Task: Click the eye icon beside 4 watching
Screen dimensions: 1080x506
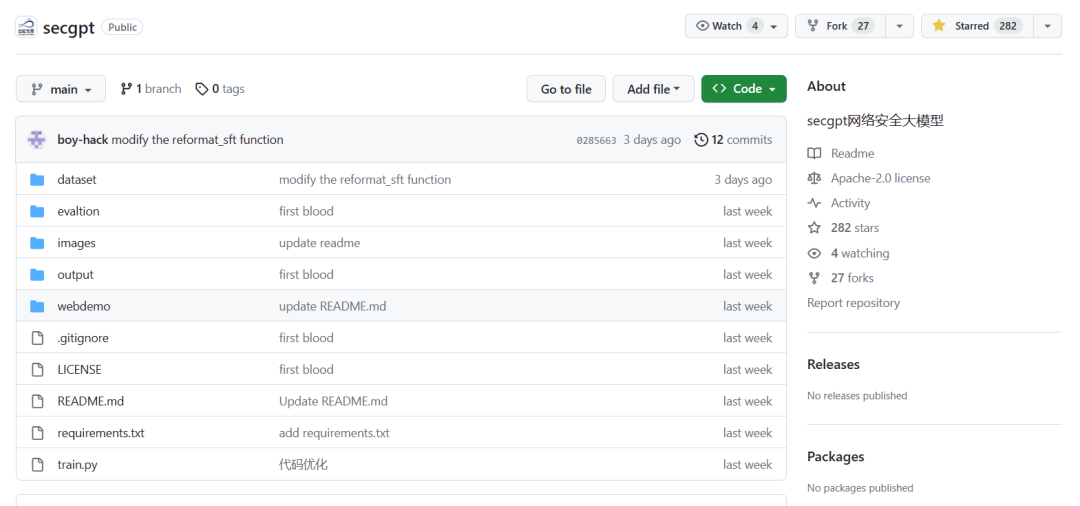Action: tap(814, 253)
